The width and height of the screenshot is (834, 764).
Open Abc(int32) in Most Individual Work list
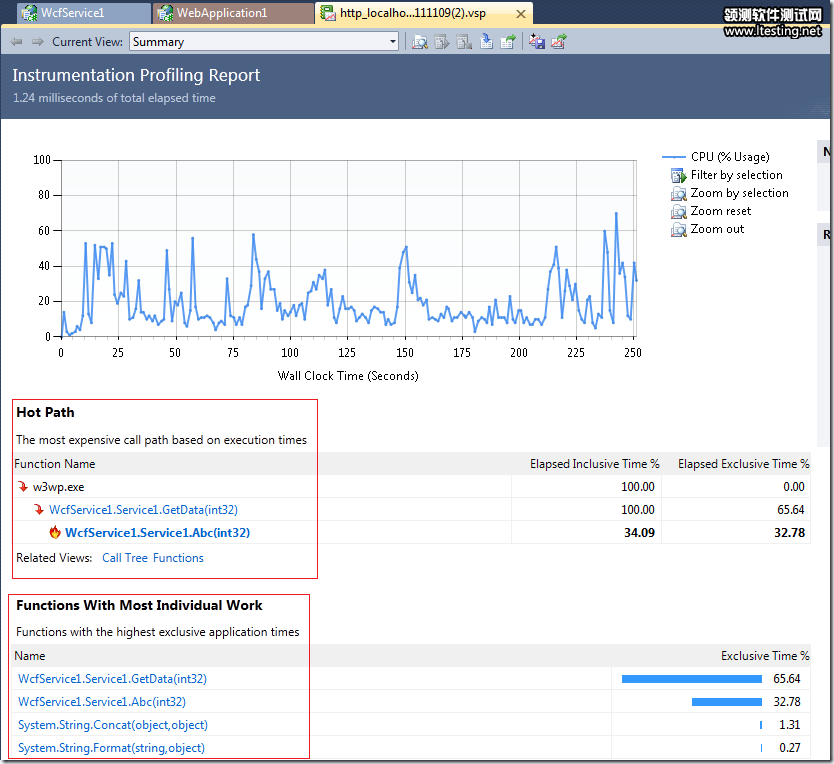point(102,702)
